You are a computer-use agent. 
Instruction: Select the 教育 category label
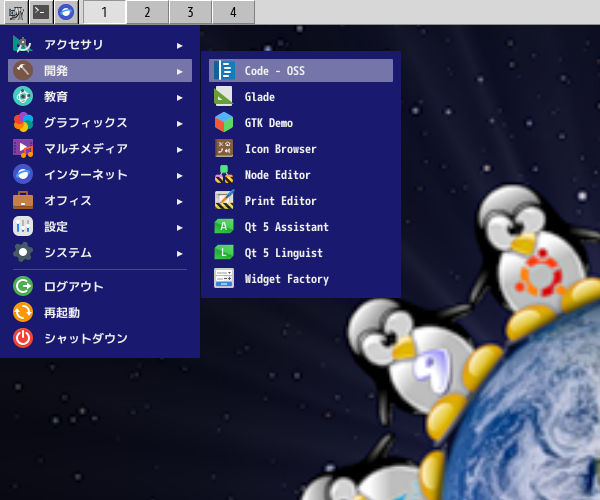pos(56,96)
